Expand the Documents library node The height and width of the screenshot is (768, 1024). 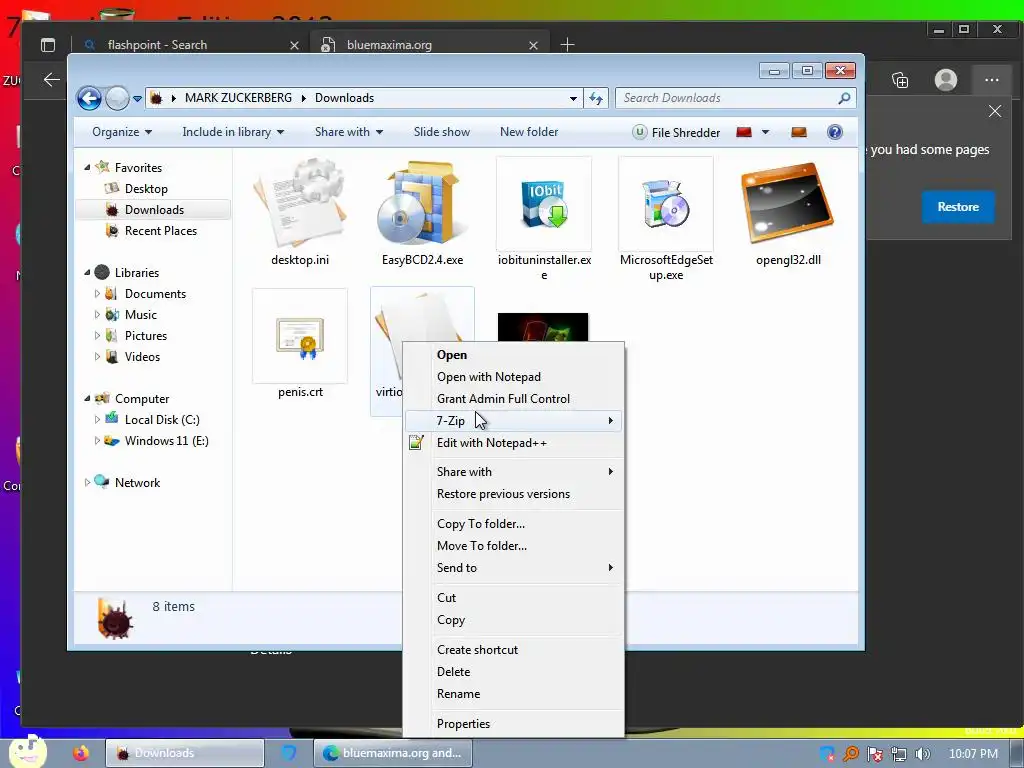[x=97, y=294]
